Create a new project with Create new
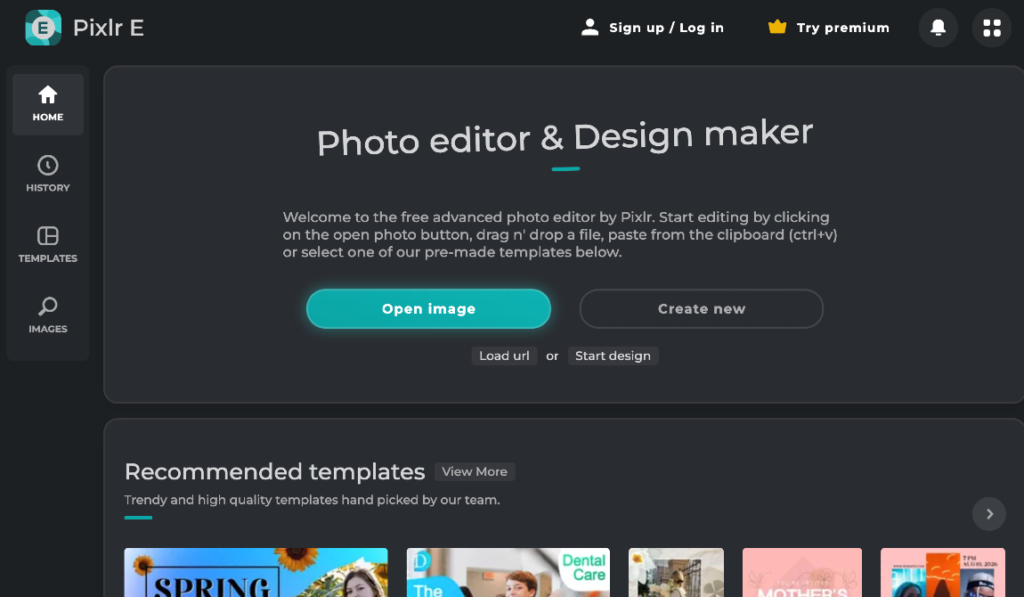This screenshot has height=597, width=1024. 701,308
